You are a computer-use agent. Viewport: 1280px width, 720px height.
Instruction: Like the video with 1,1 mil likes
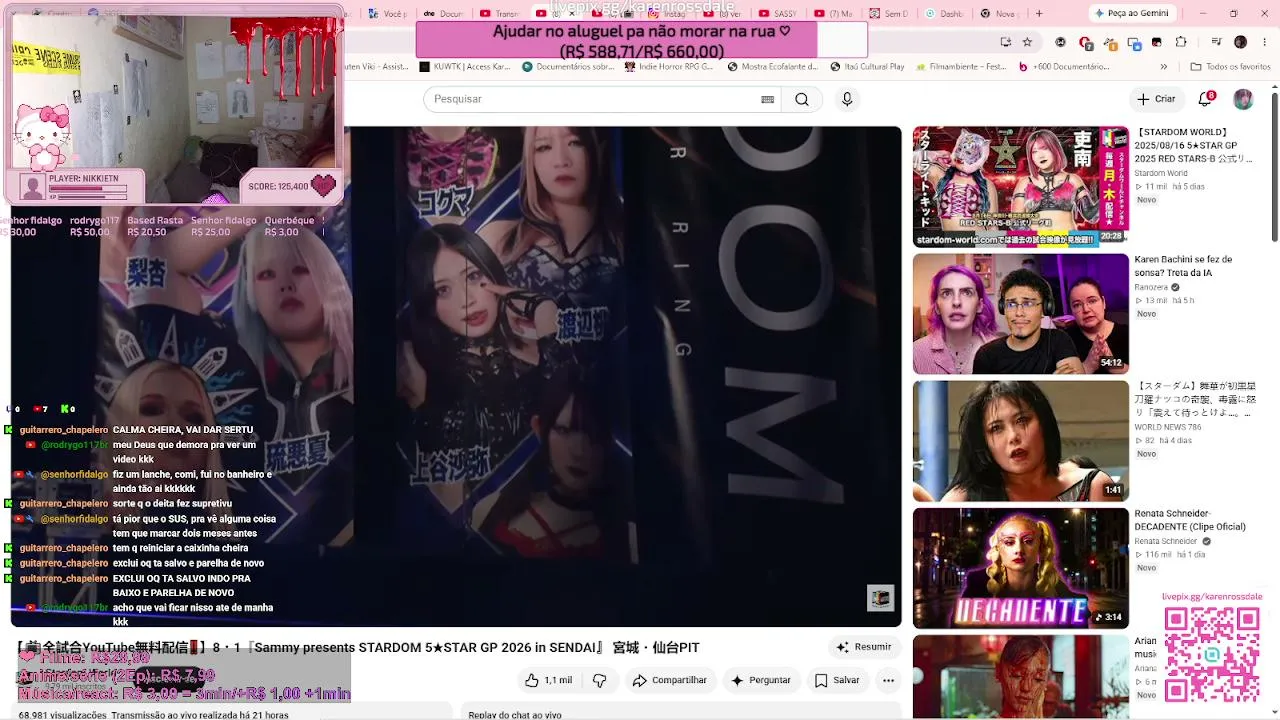[548, 680]
